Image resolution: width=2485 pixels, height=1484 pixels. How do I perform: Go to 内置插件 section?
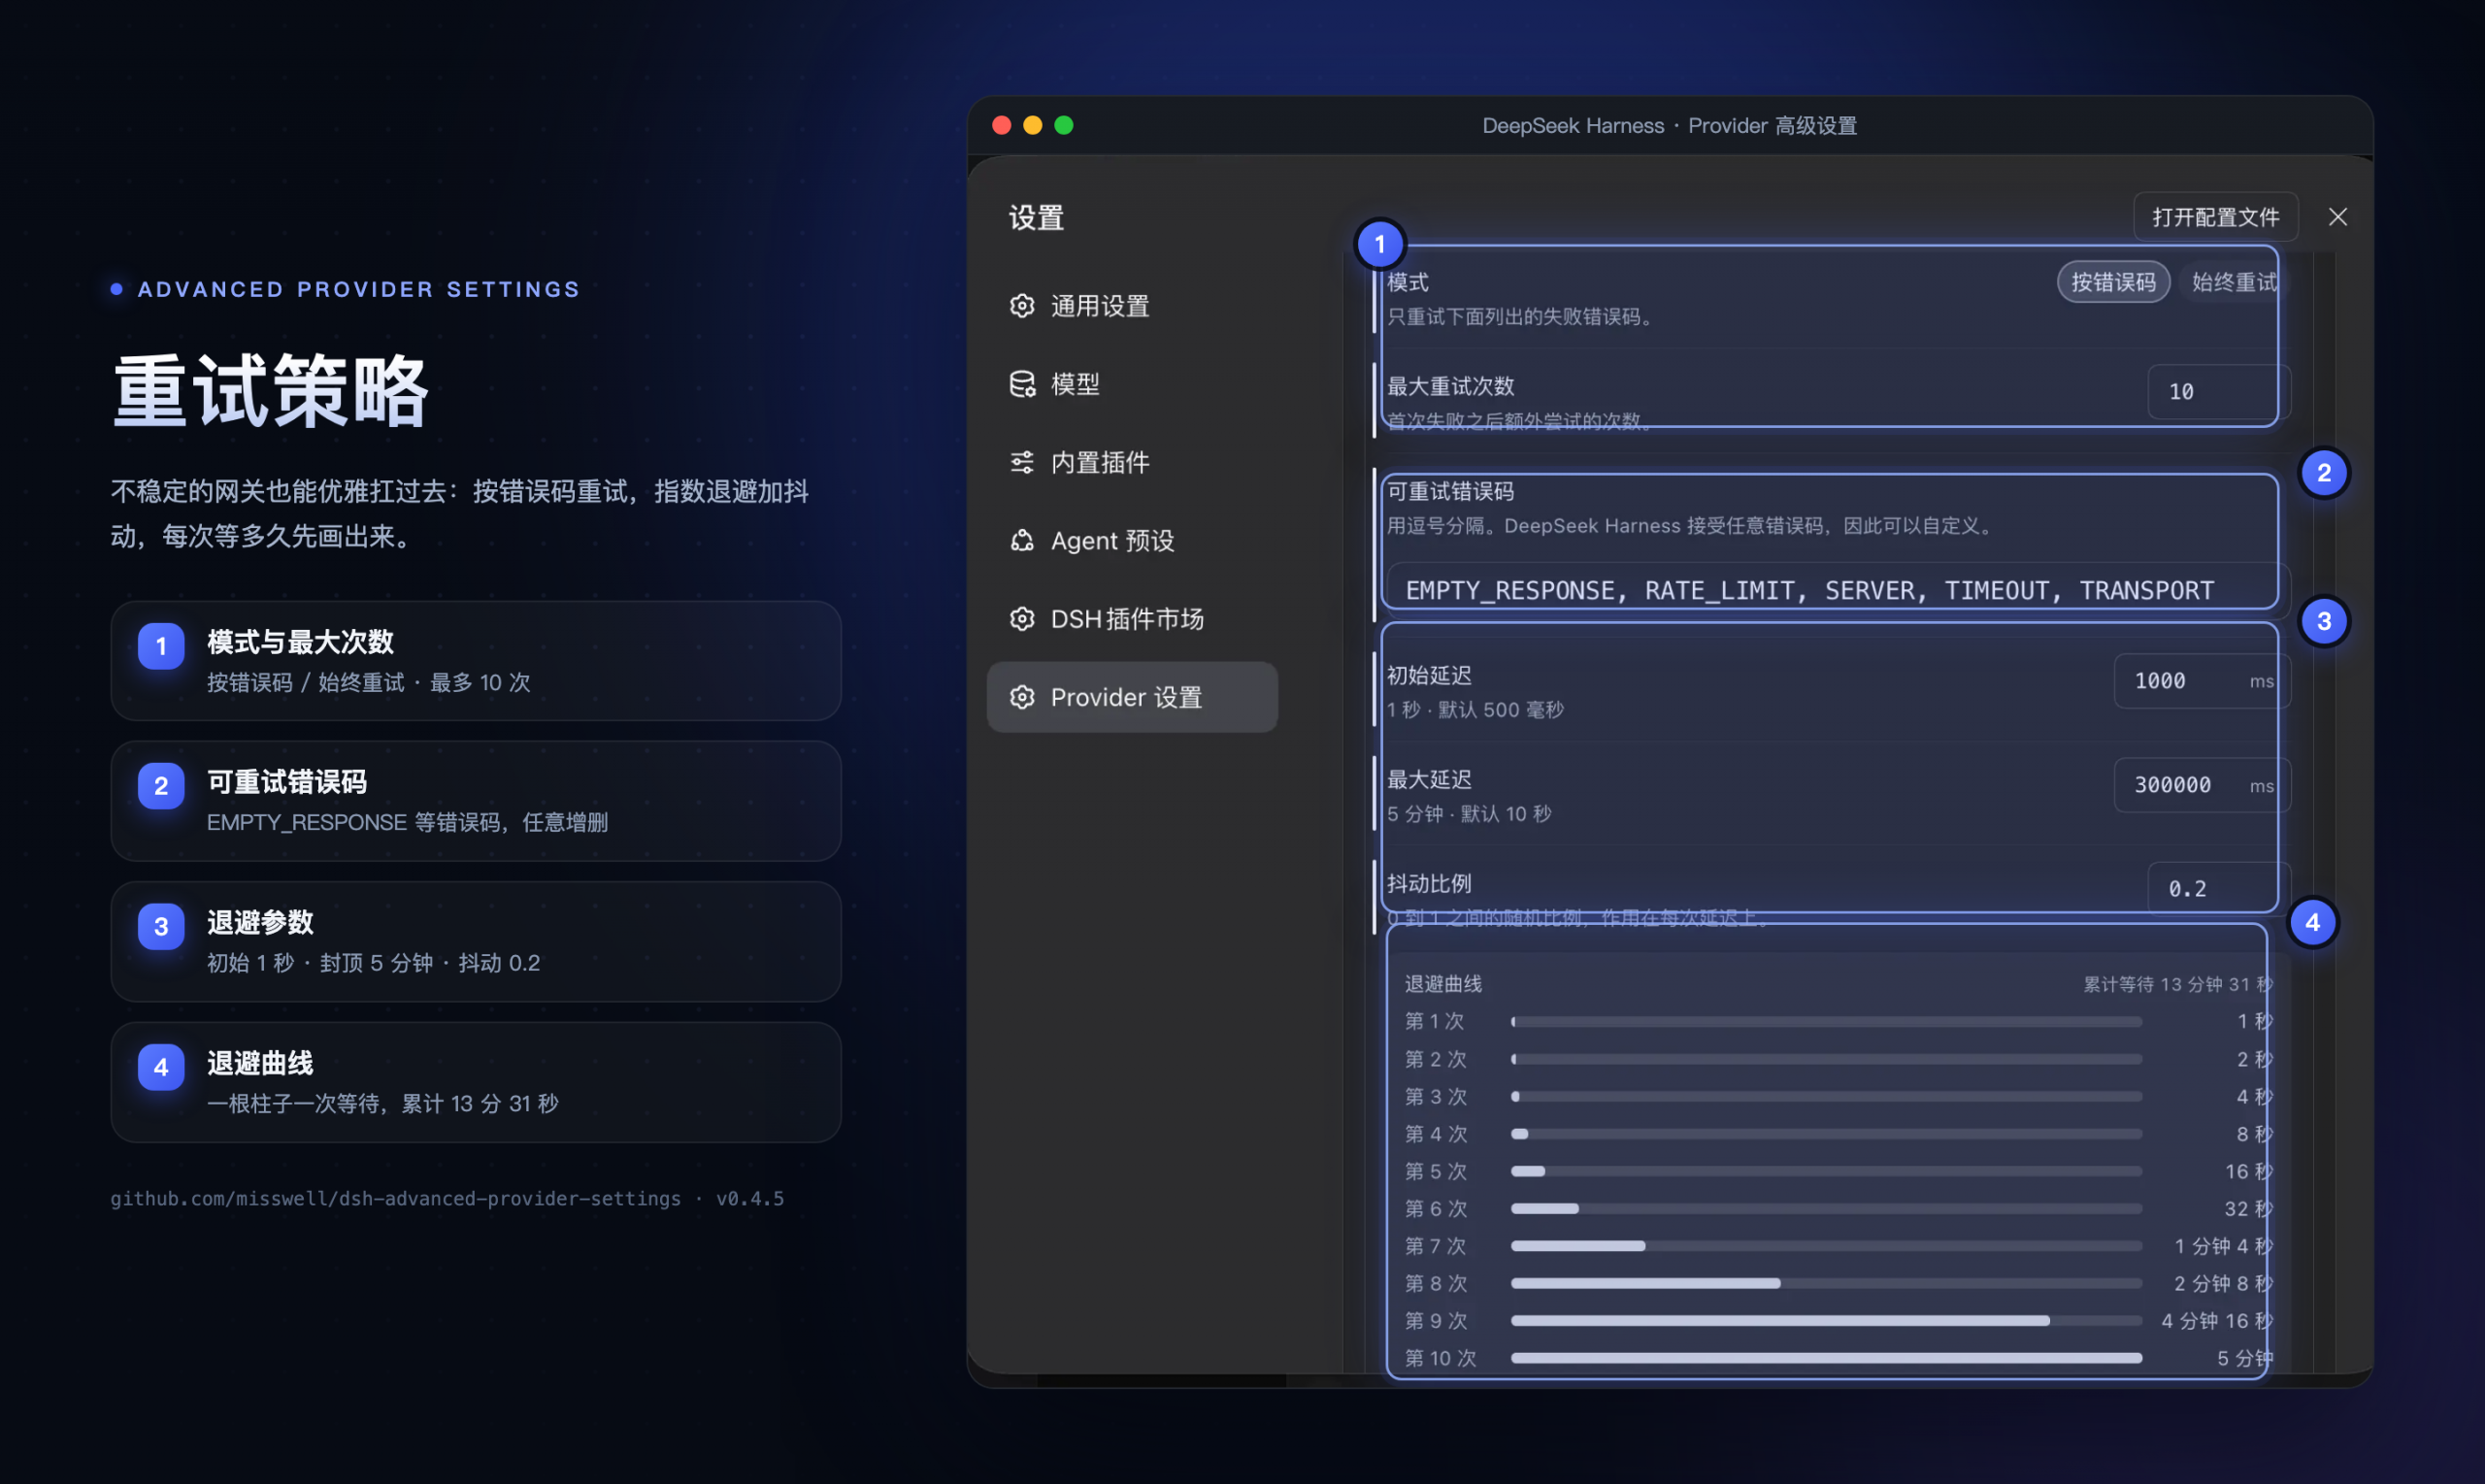pyautogui.click(x=1132, y=462)
